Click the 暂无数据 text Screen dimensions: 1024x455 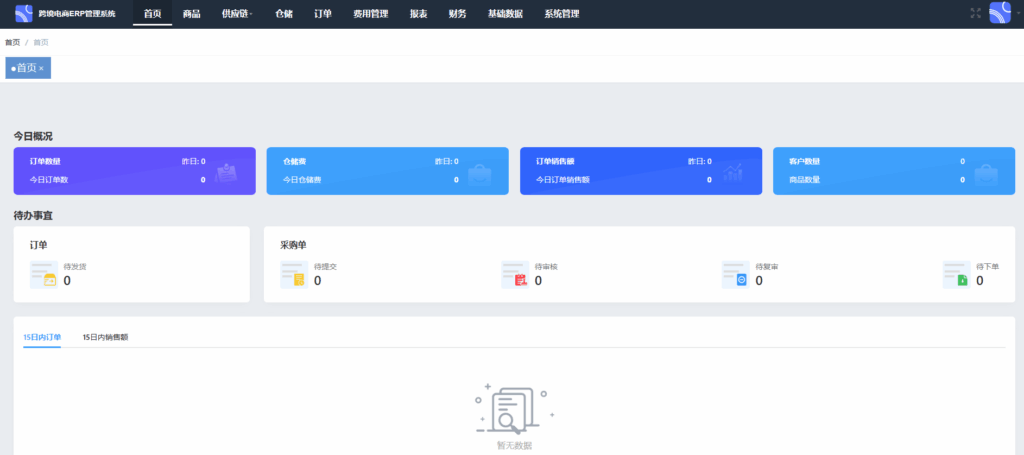pos(515,446)
